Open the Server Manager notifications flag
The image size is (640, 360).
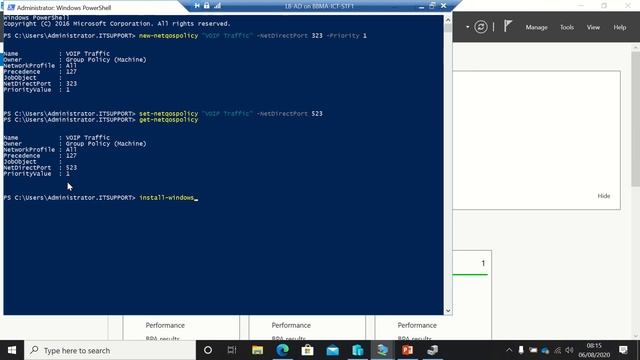pos(507,26)
